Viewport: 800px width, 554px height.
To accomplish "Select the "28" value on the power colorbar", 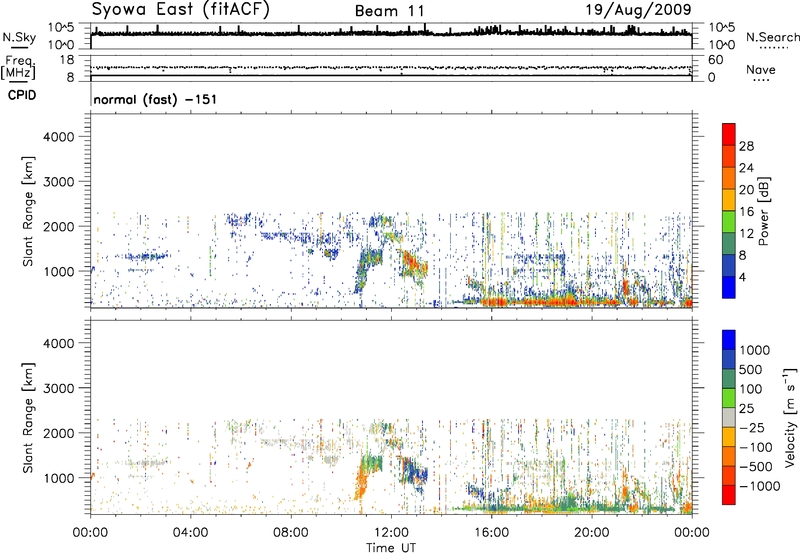I will [746, 146].
